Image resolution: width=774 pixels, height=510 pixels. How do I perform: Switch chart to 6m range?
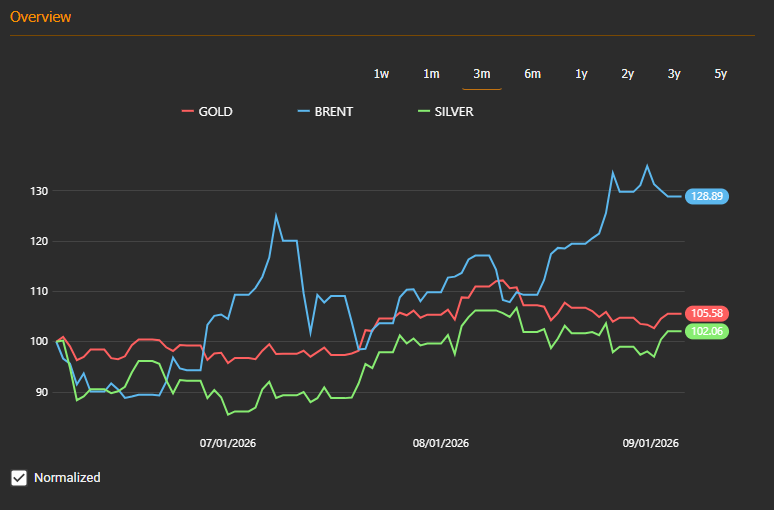532,74
